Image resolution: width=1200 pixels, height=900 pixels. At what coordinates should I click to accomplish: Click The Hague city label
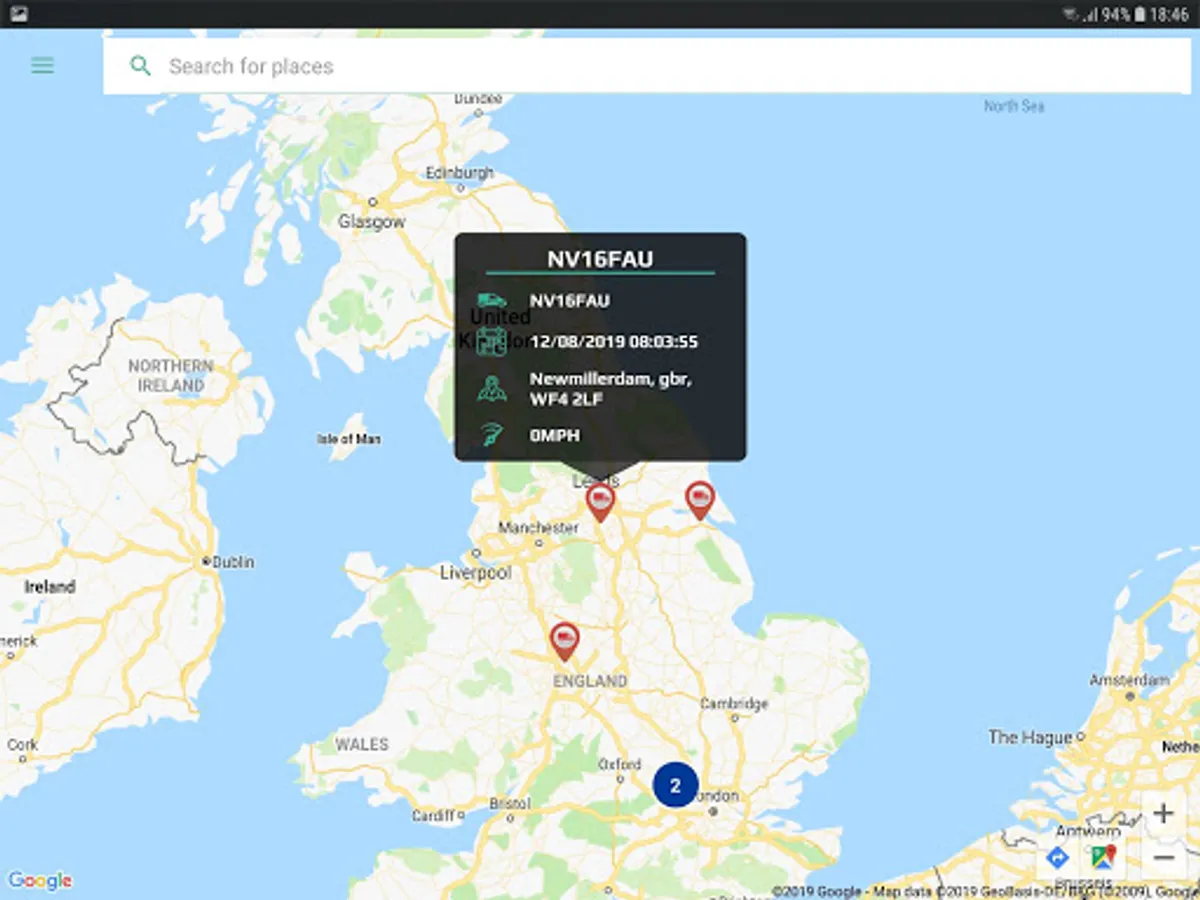(1030, 737)
